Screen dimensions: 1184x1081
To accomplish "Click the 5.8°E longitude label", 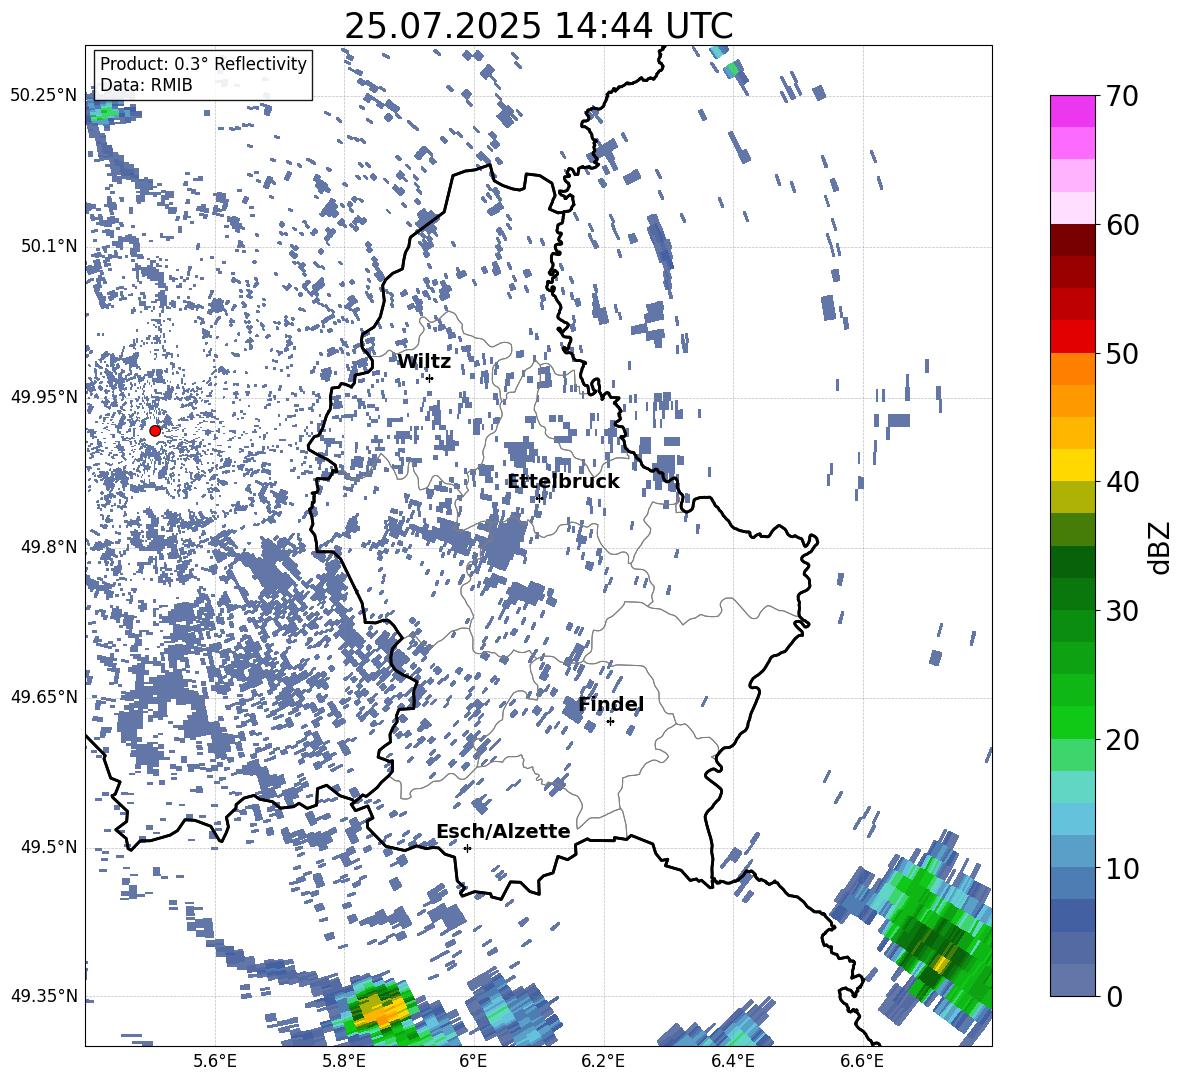I will [344, 1061].
